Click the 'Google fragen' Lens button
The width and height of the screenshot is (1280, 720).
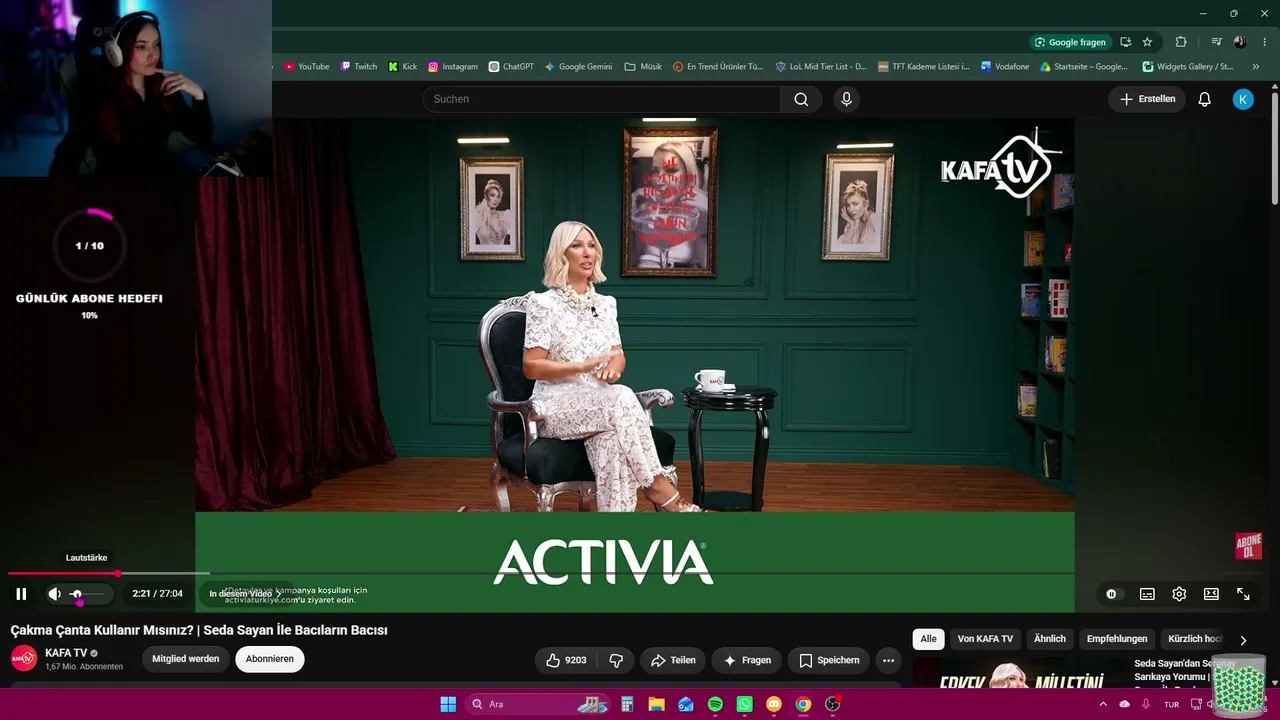pyautogui.click(x=1071, y=42)
